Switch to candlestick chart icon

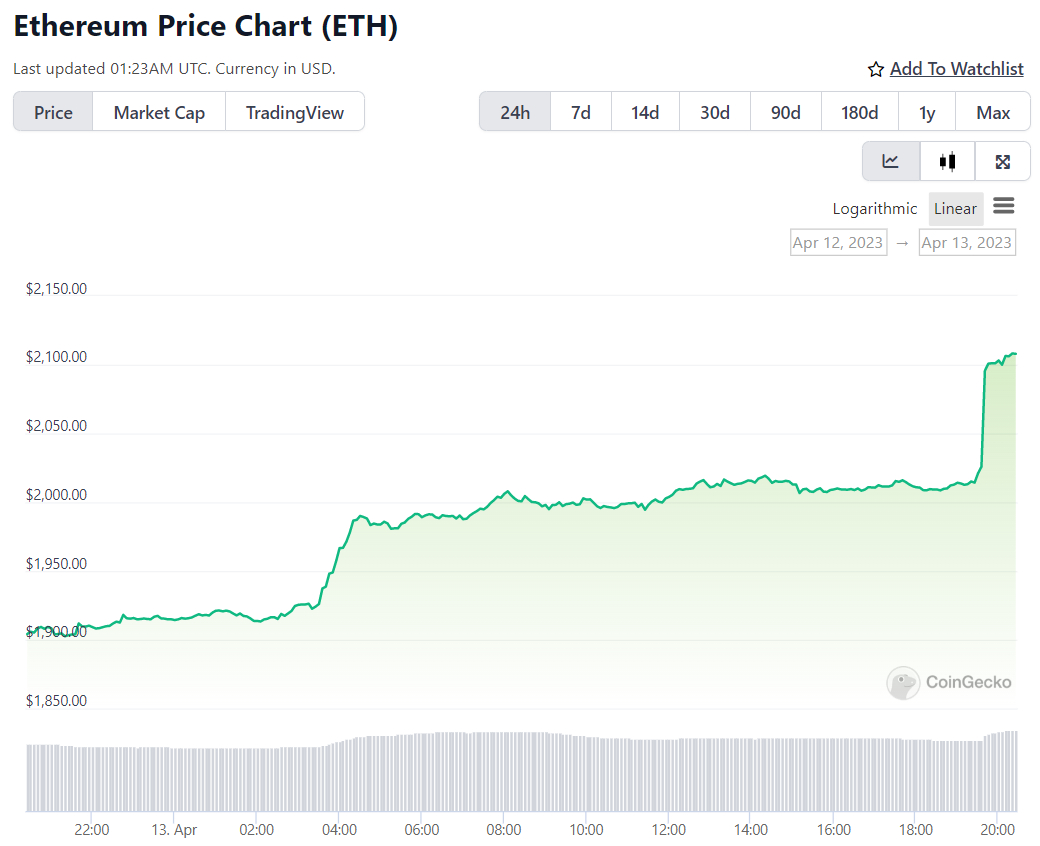tap(947, 161)
